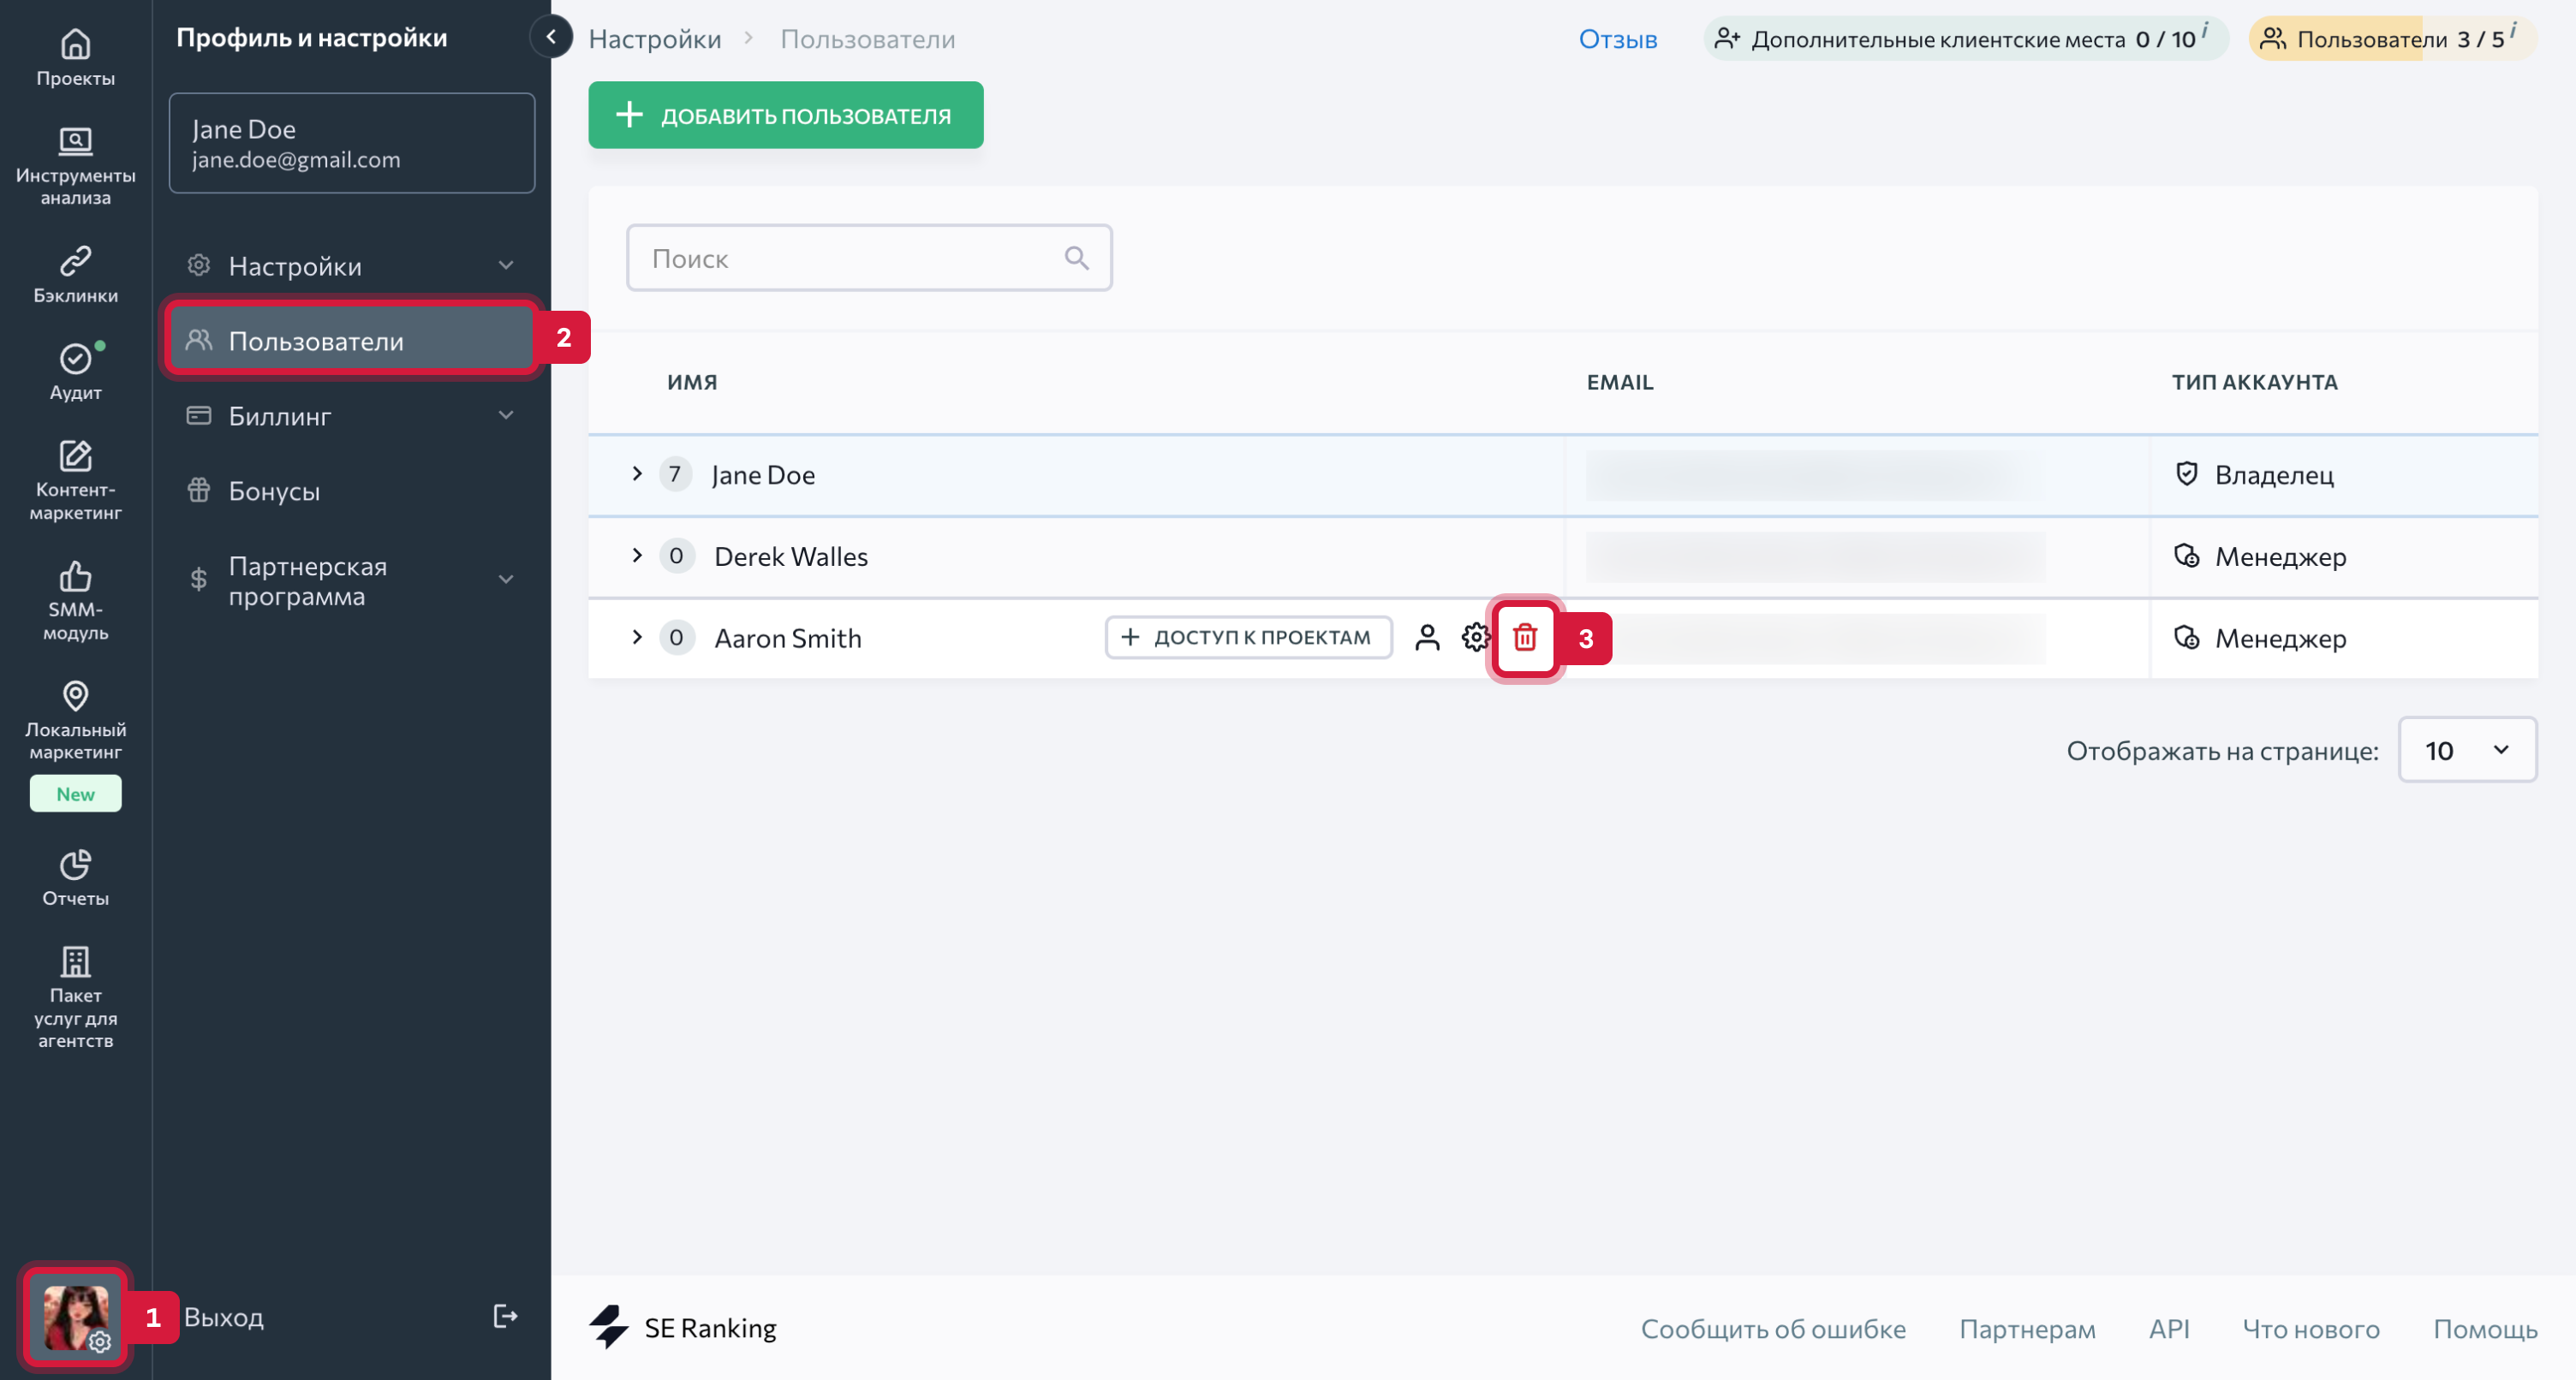Screen dimensions: 2576x1380
Task: Click the ИМЯ column header
Action: click(x=692, y=382)
